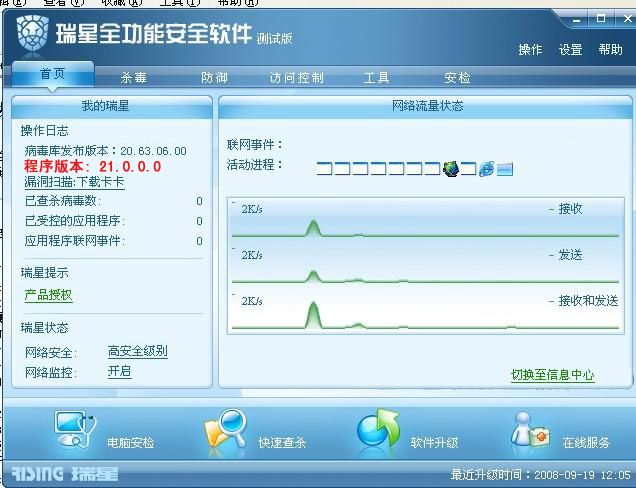Maximize the Rising window
Image resolution: width=636 pixels, height=488 pixels.
tap(601, 19)
